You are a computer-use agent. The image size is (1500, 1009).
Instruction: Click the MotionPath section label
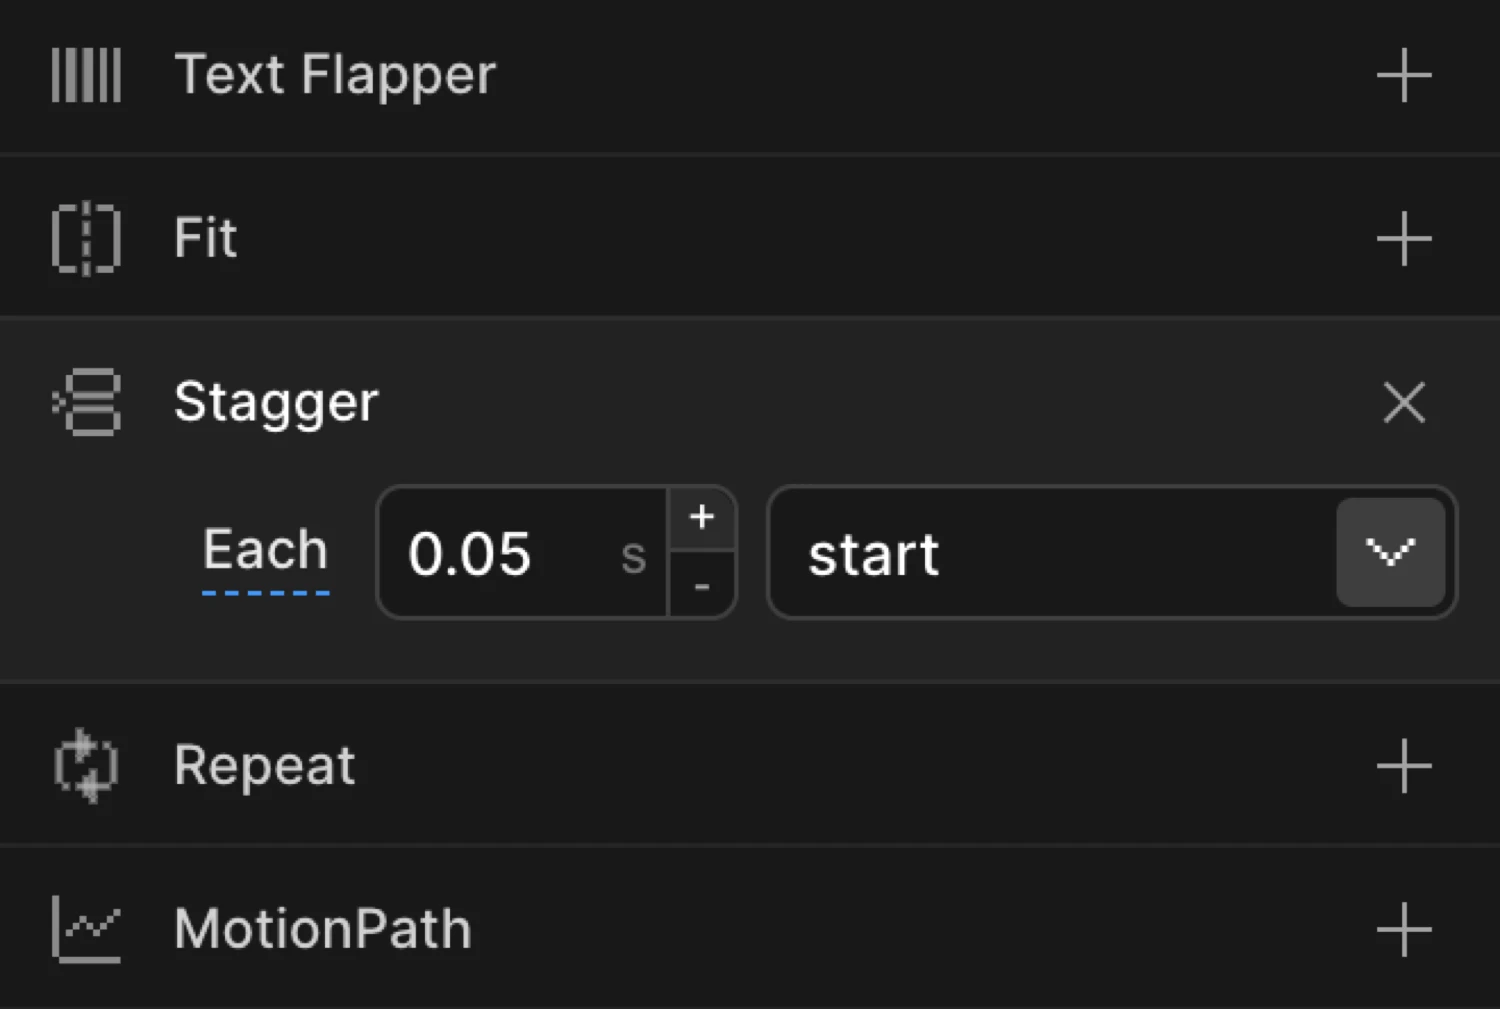coord(323,928)
